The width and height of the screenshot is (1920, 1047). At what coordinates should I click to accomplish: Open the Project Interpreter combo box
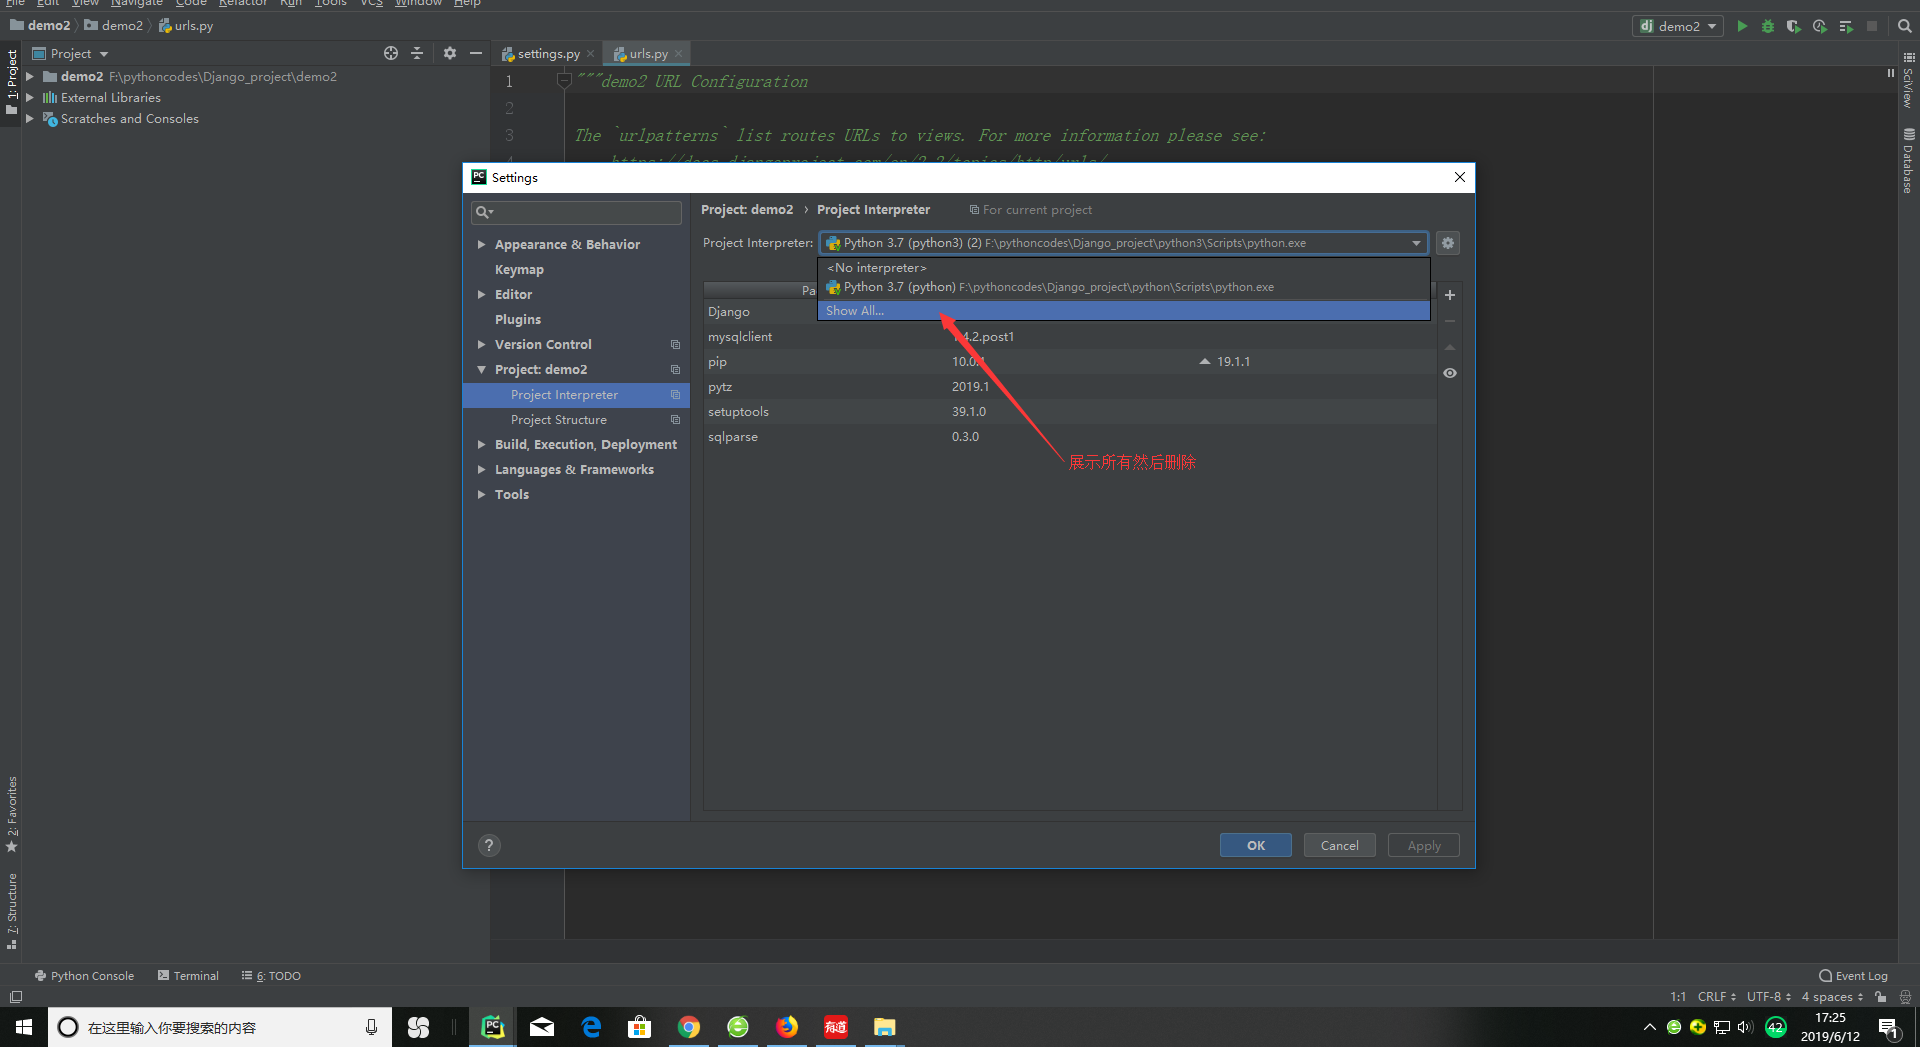tap(1124, 243)
